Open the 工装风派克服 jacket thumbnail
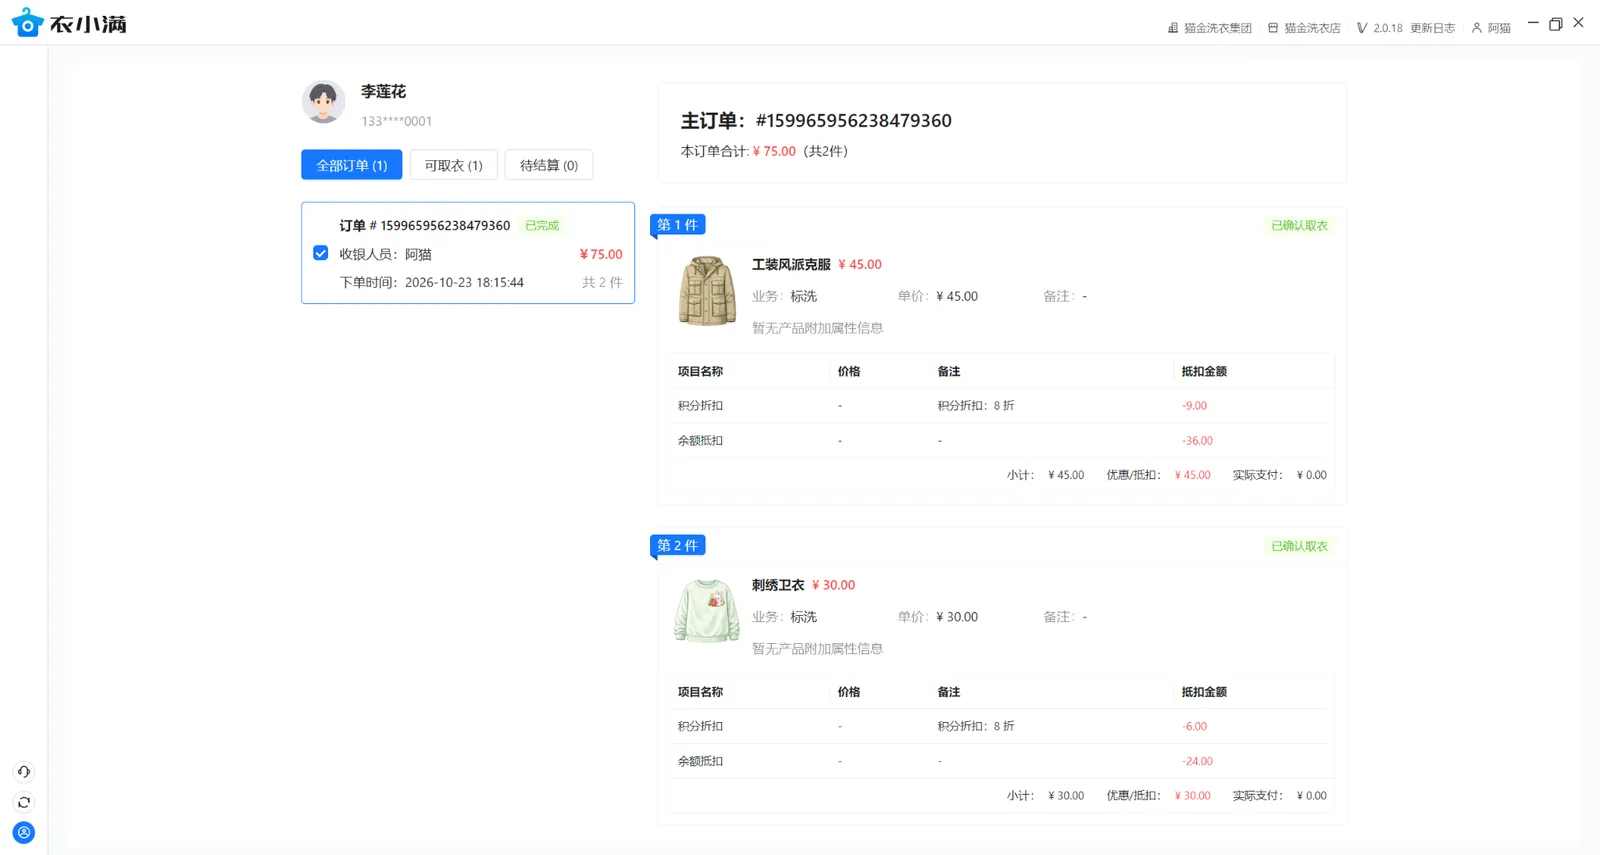 pos(707,291)
